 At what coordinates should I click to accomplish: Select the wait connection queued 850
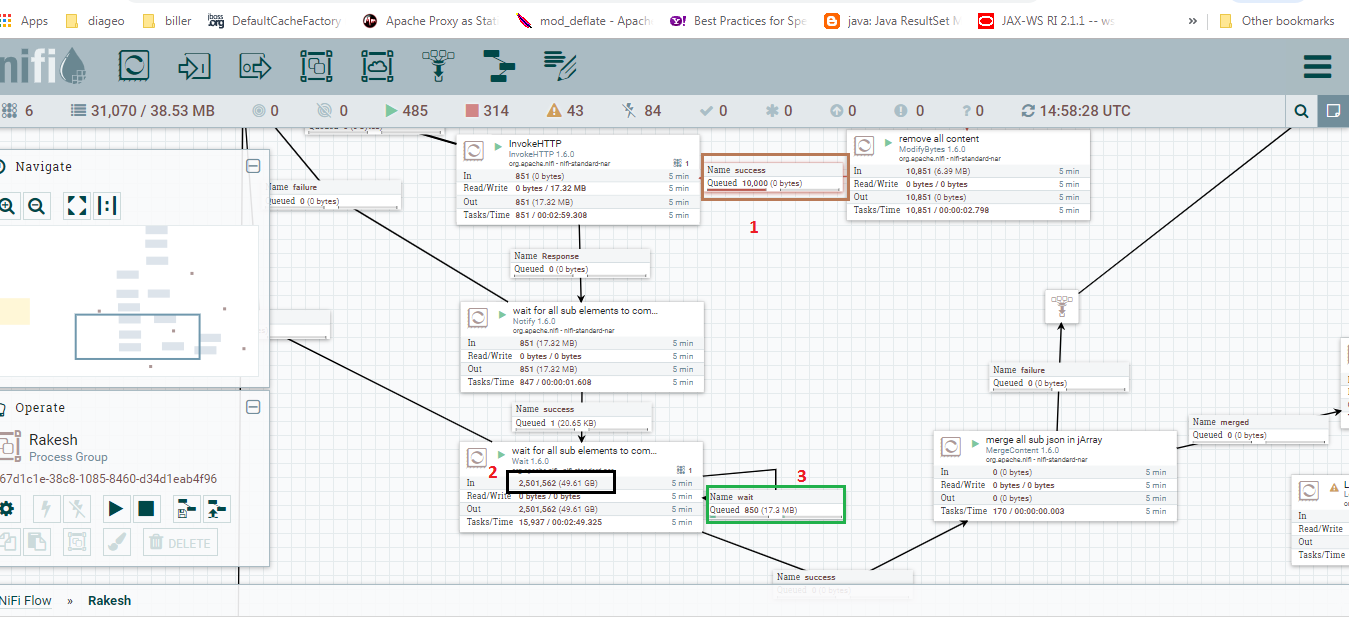(x=776, y=503)
